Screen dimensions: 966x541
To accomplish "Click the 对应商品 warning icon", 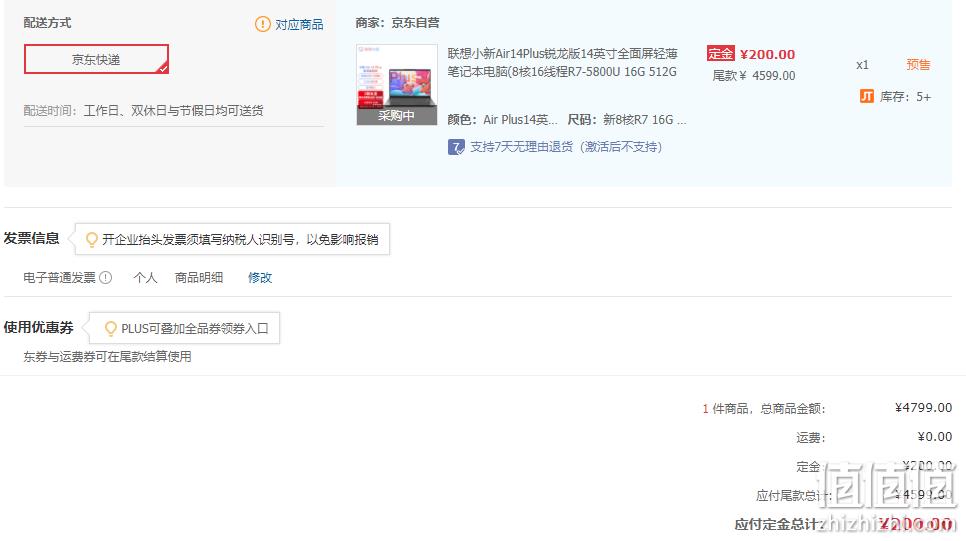I will 262,24.
